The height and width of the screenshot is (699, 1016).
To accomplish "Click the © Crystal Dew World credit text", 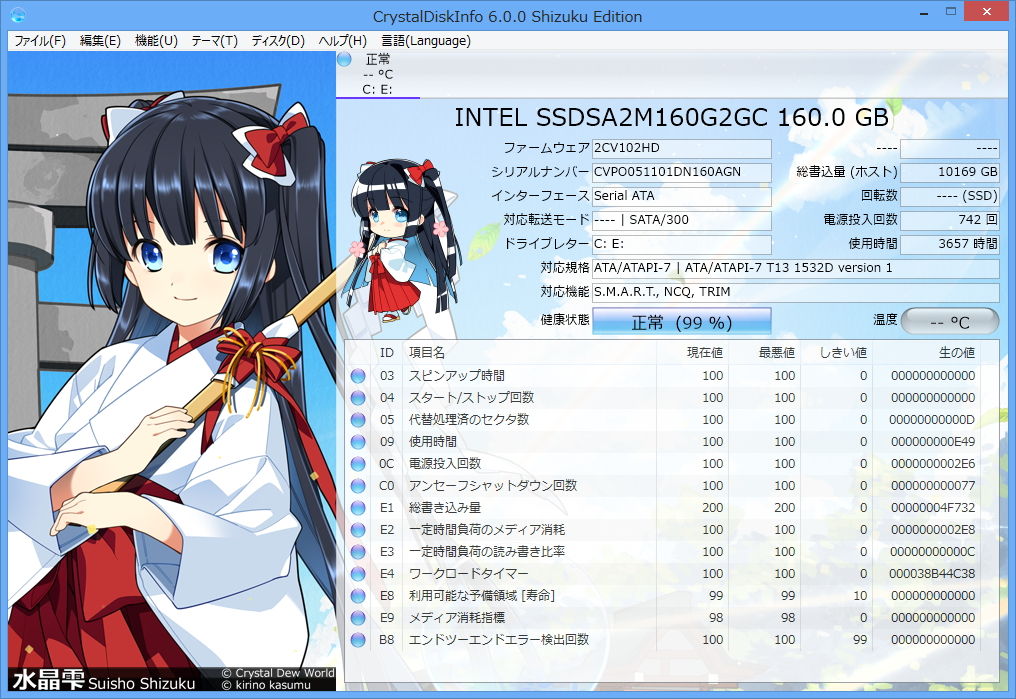I will point(278,673).
